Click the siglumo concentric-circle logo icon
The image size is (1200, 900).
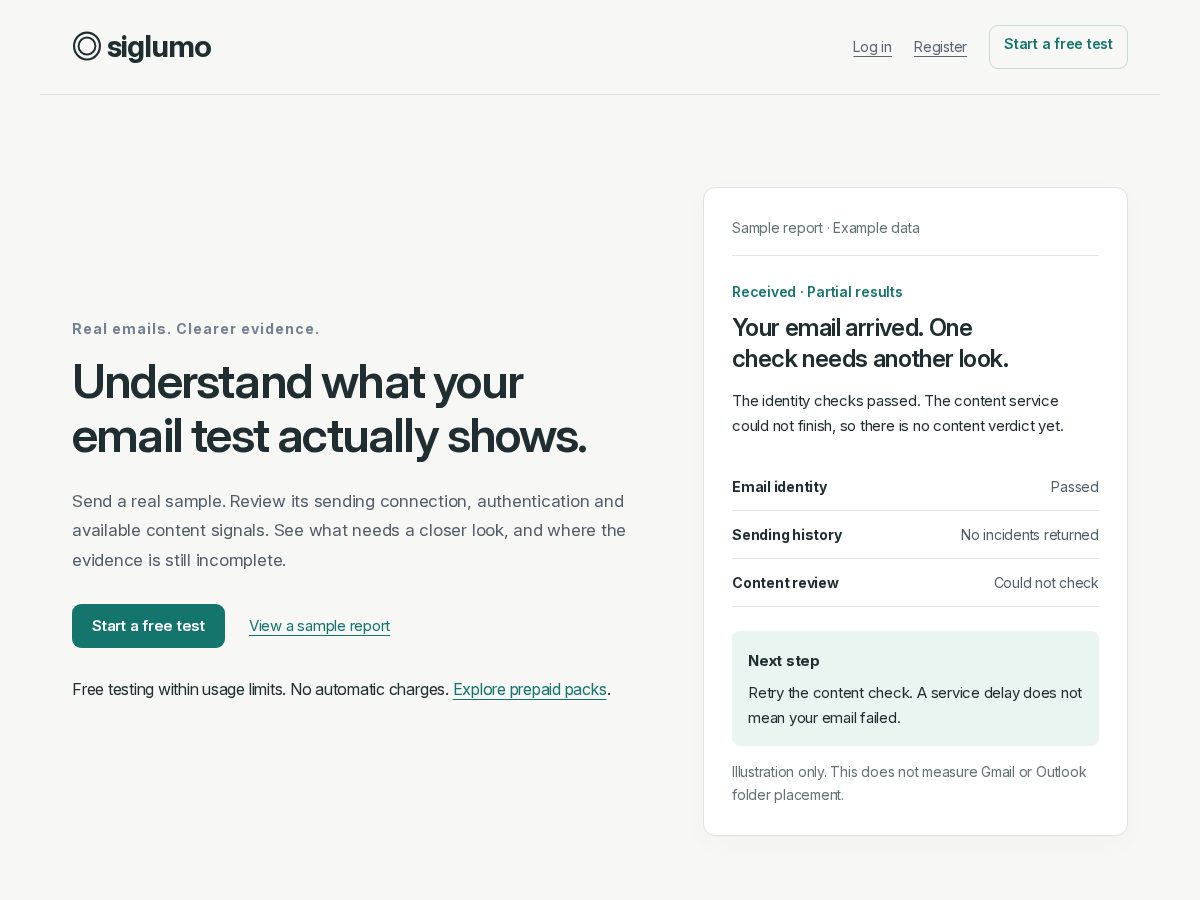87,46
